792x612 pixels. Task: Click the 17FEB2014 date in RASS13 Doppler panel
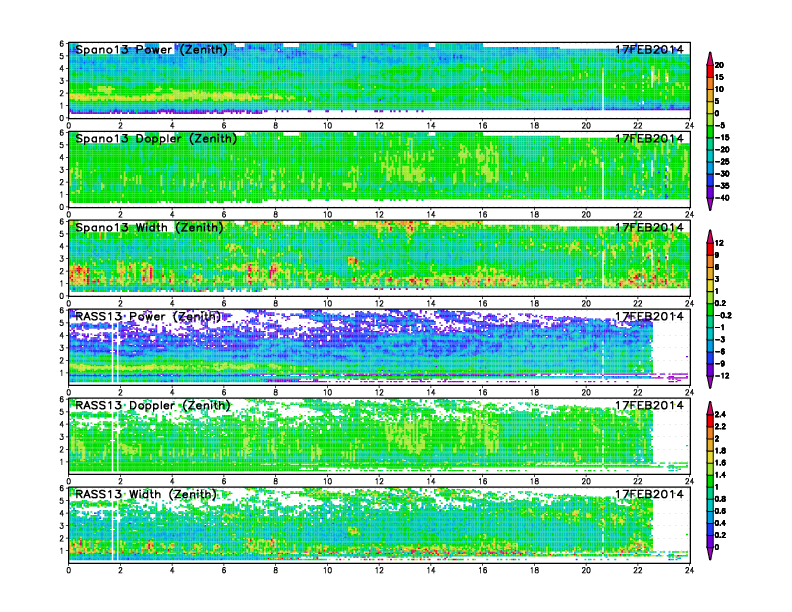649,405
